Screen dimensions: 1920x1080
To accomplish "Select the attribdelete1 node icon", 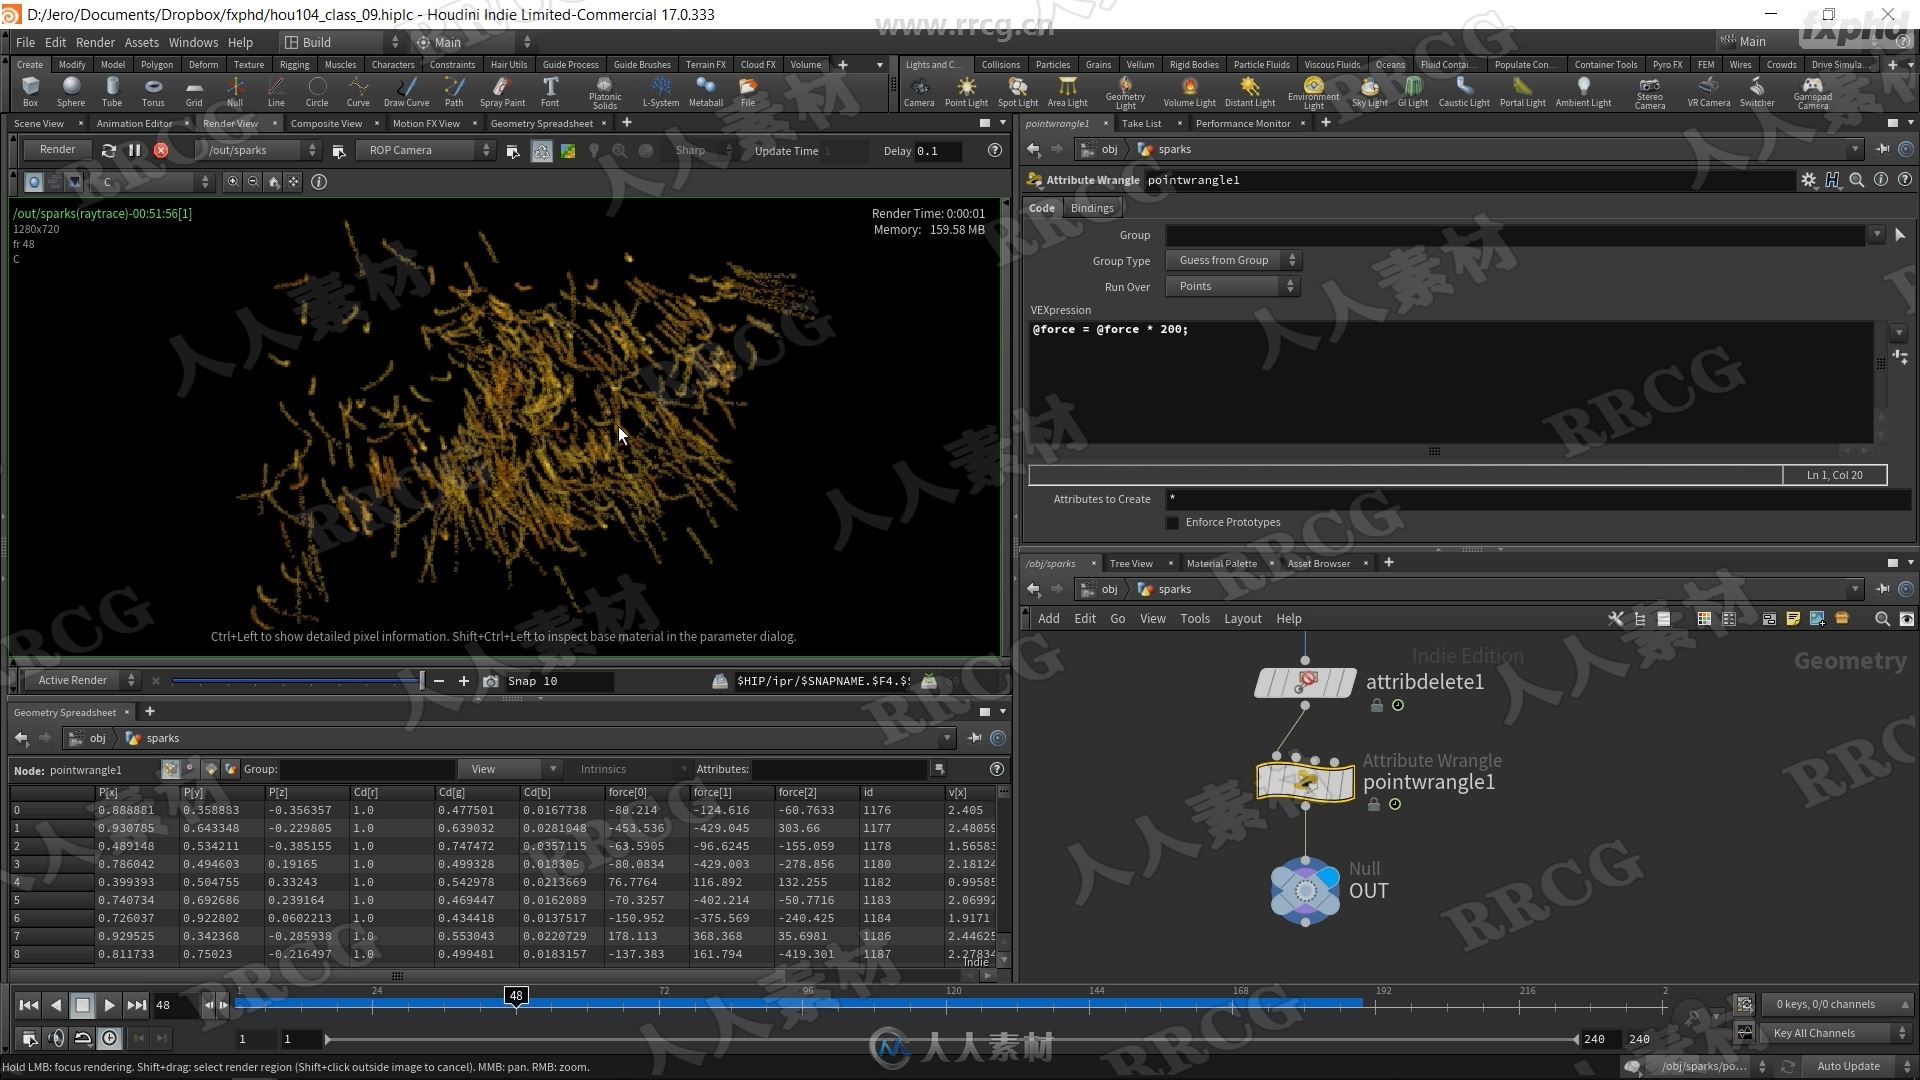I will point(1305,679).
